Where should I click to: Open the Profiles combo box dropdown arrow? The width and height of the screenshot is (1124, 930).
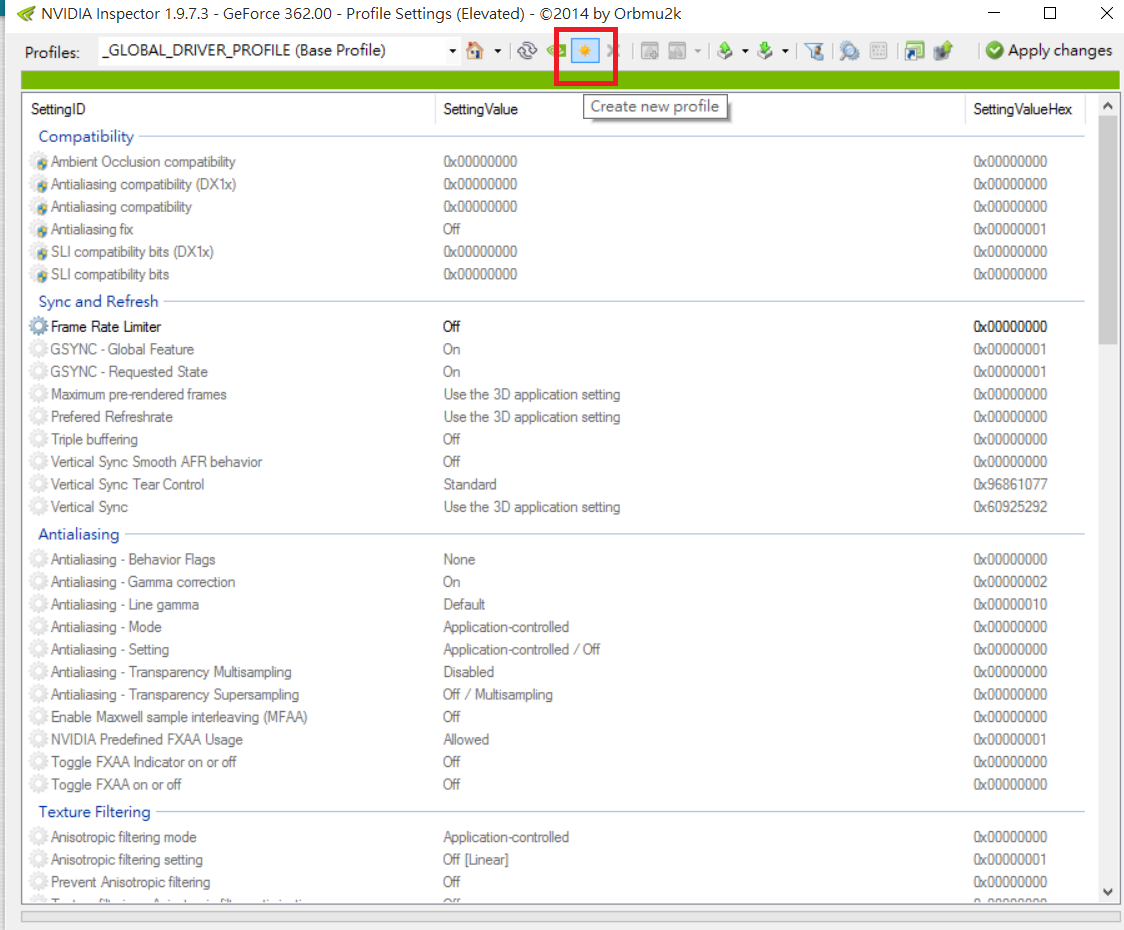pos(452,51)
